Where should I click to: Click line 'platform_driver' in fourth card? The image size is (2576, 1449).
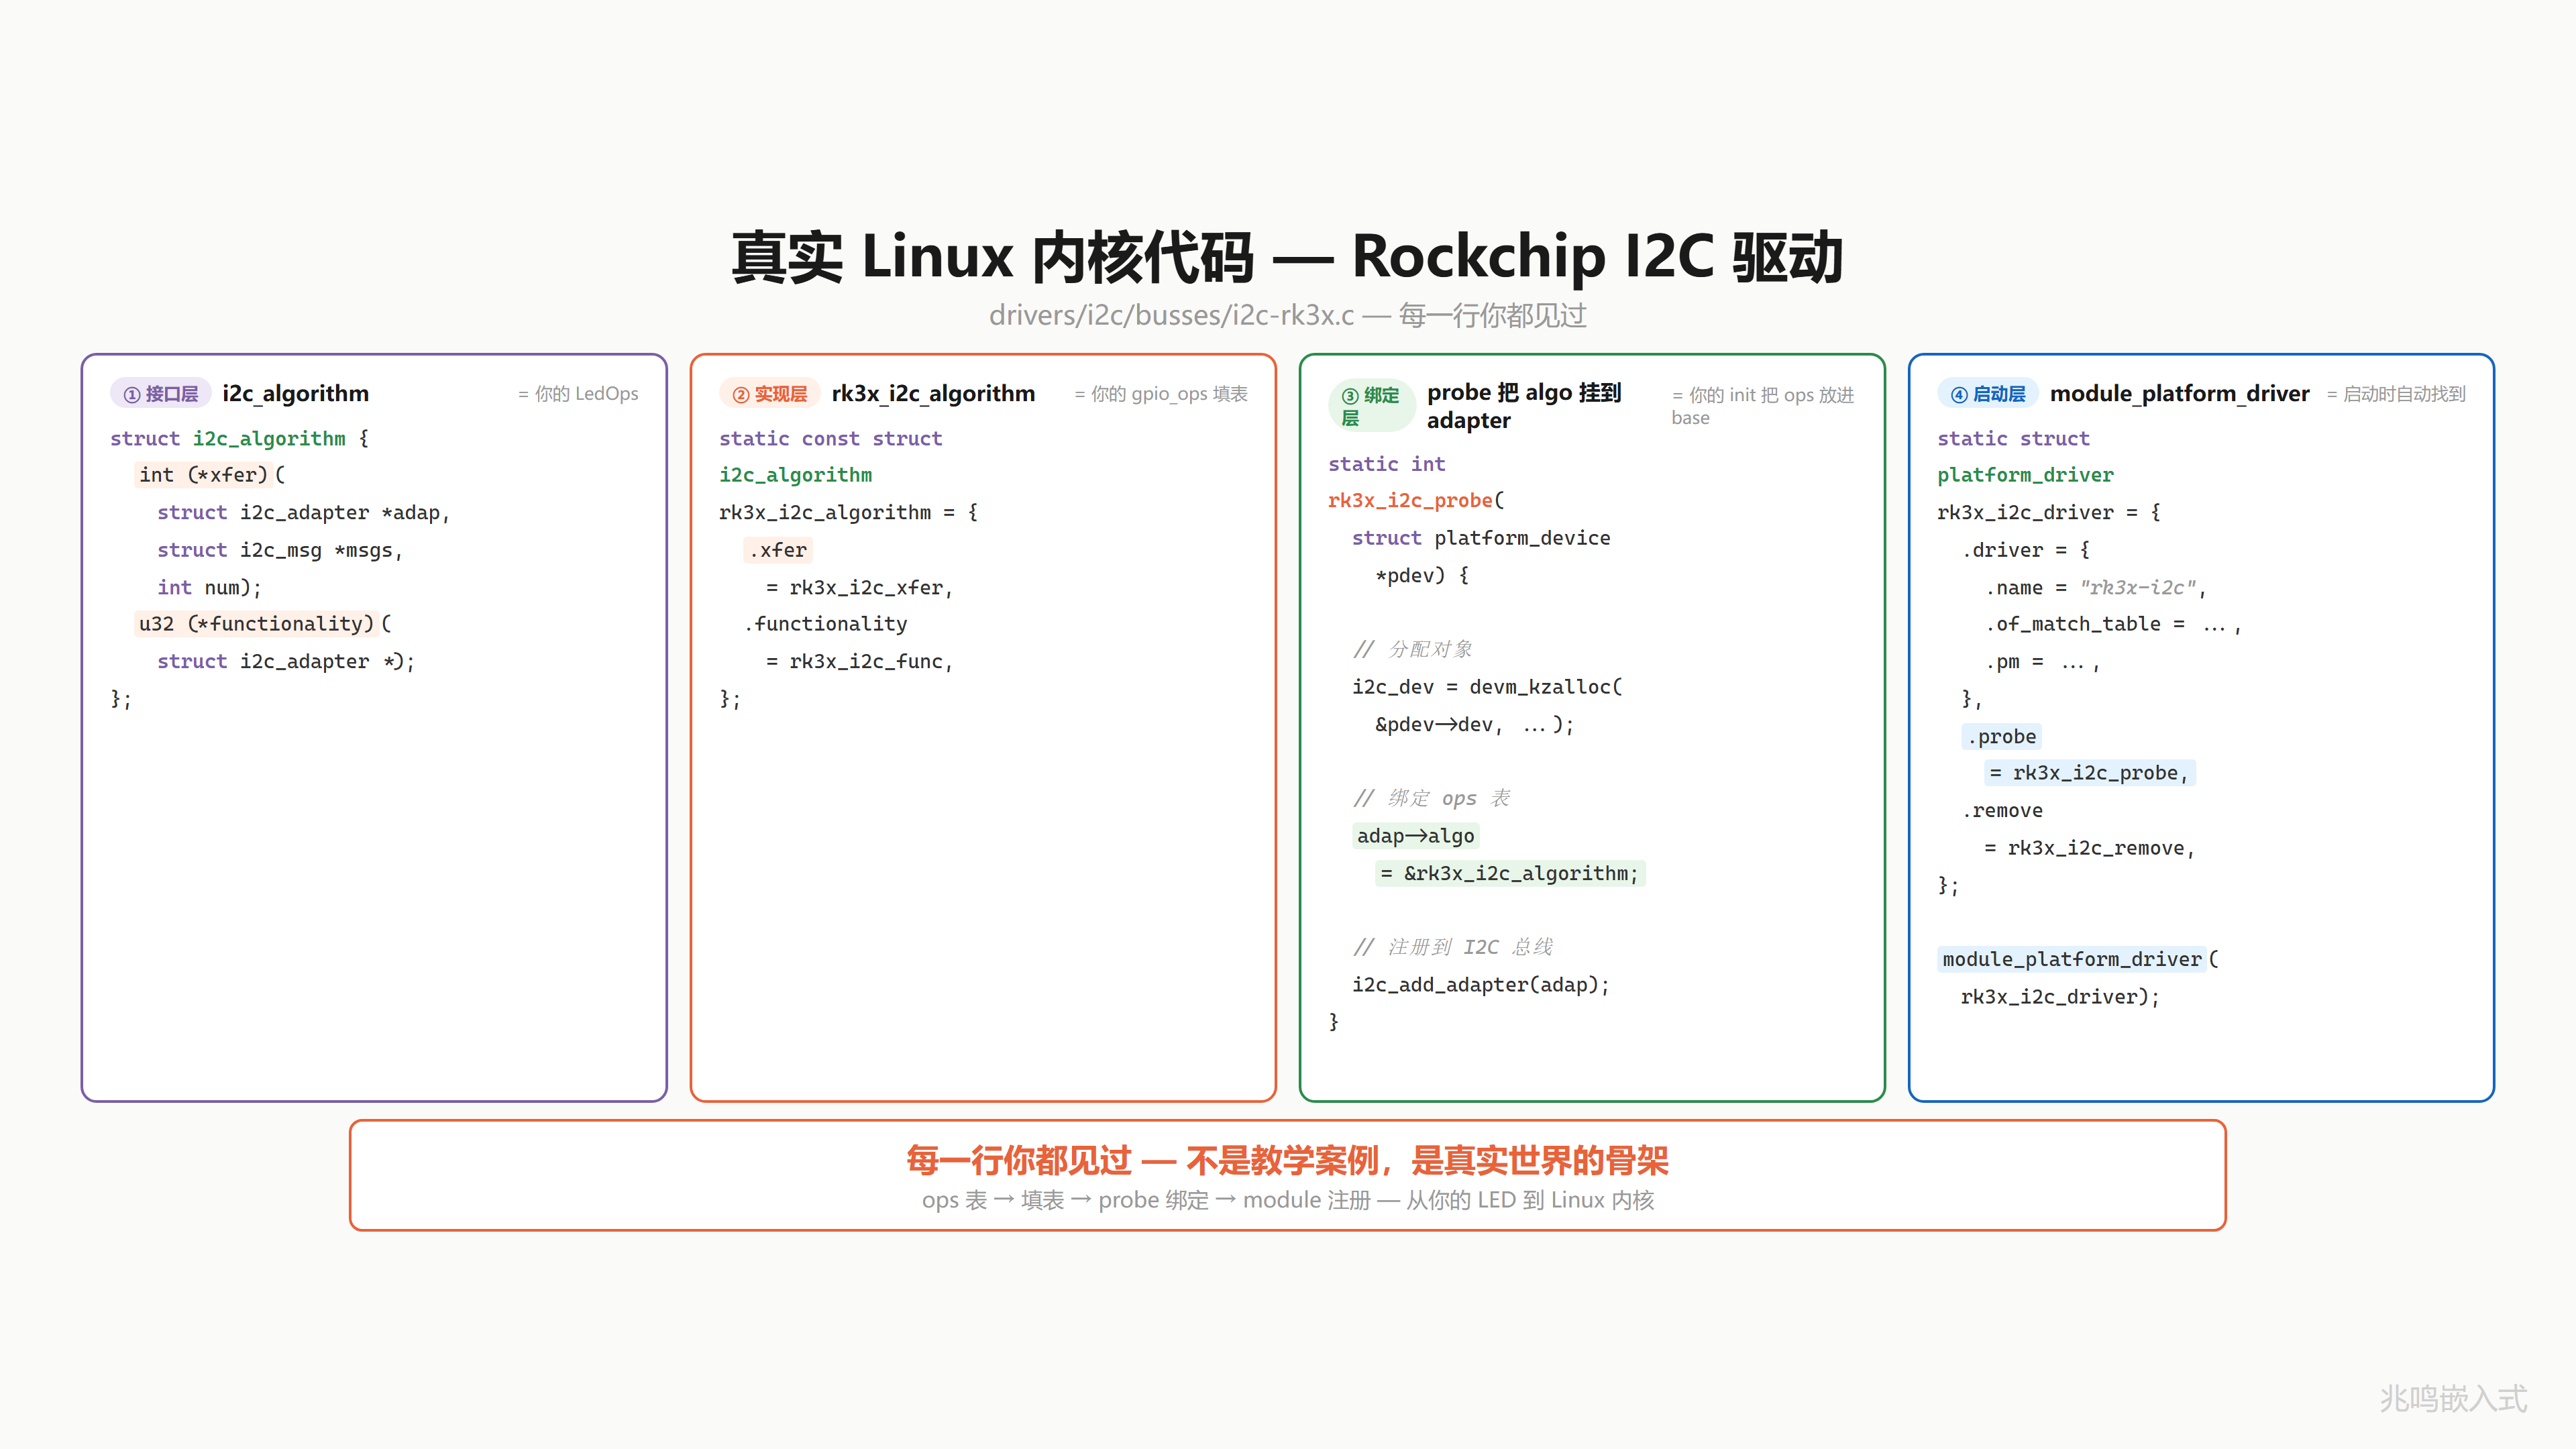click(x=2025, y=475)
